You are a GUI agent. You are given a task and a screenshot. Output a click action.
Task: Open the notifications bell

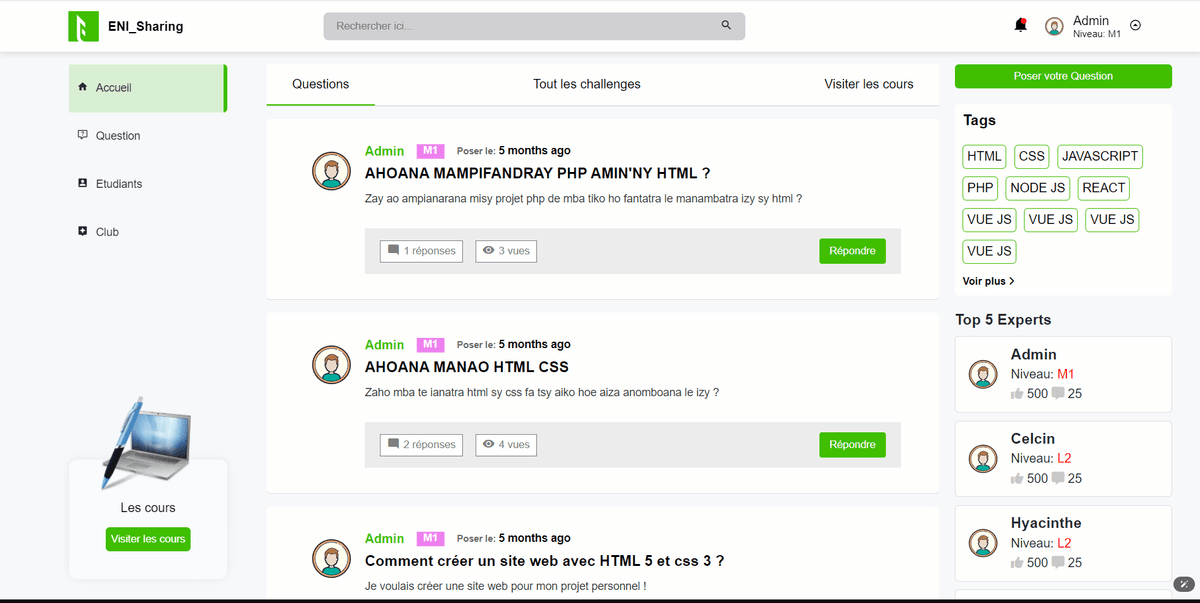1020,25
